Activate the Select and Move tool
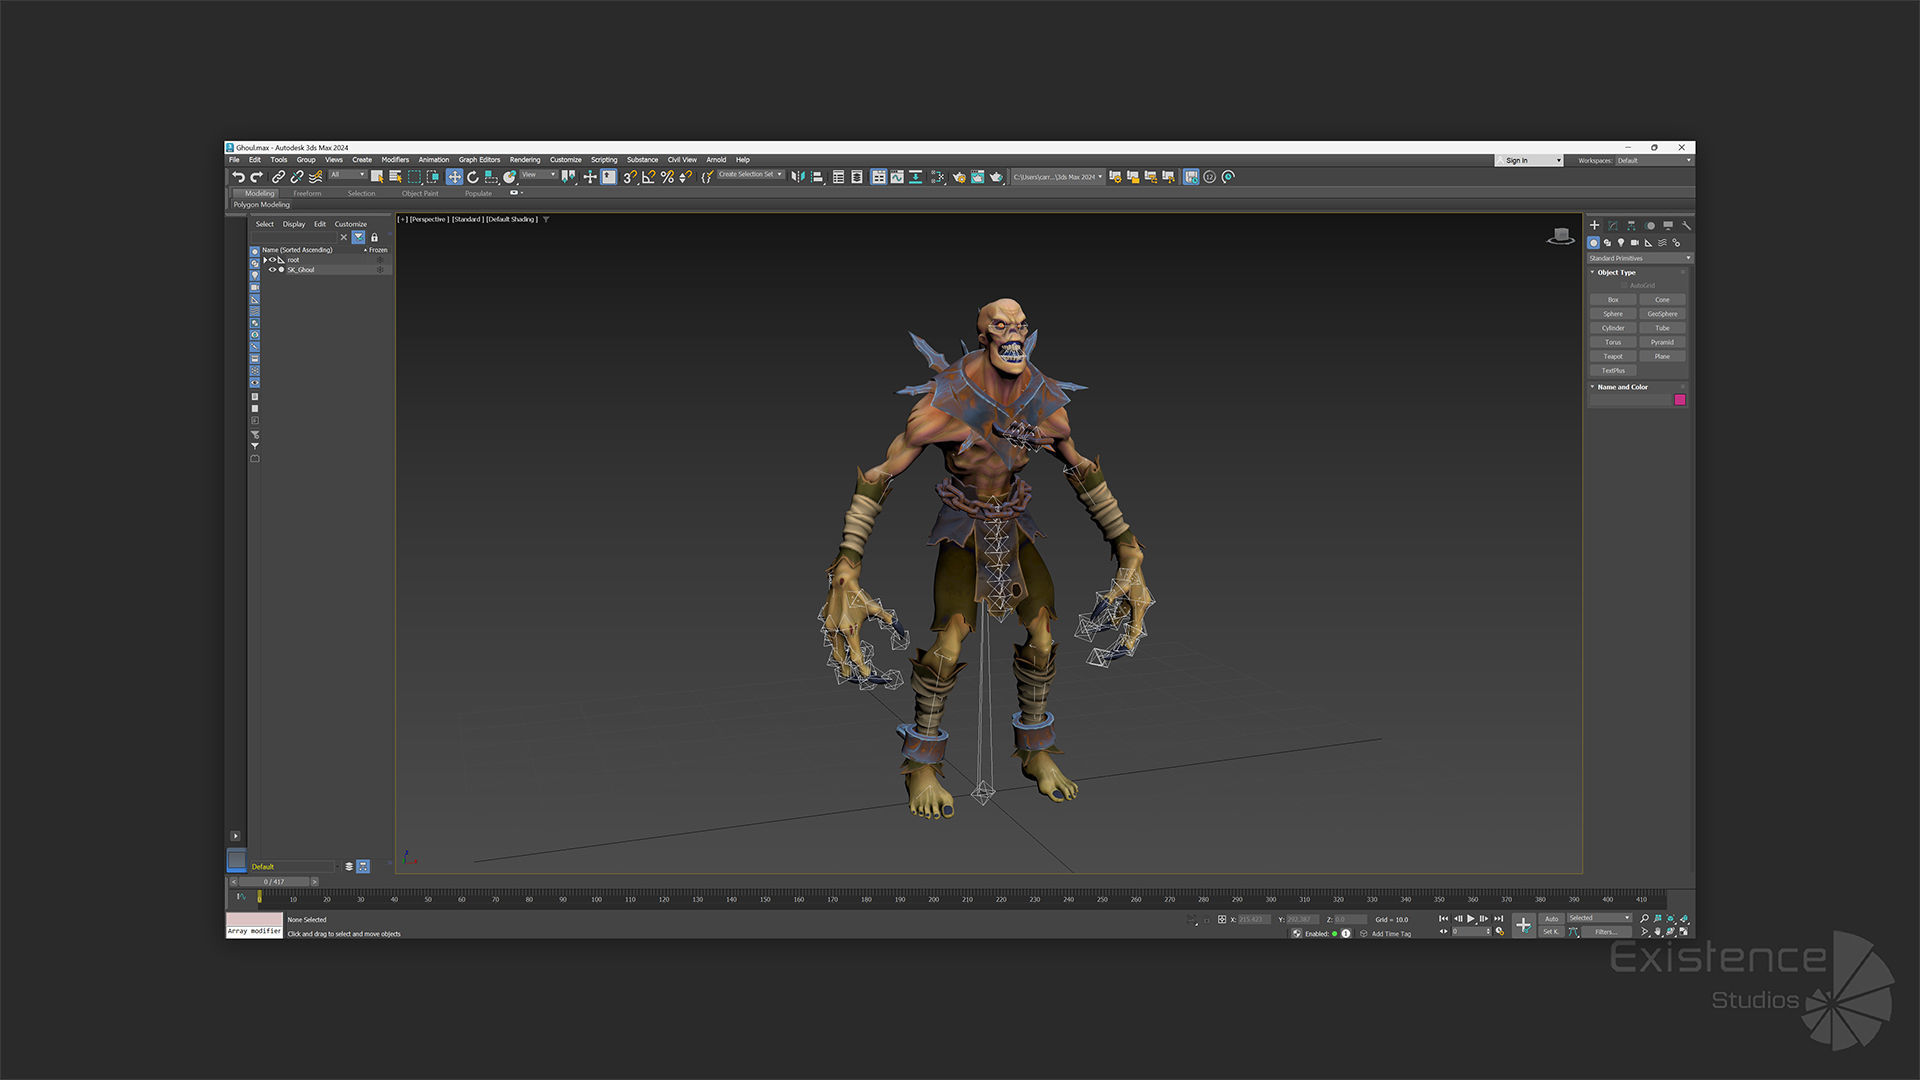This screenshot has height=1080, width=1920. 454,177
